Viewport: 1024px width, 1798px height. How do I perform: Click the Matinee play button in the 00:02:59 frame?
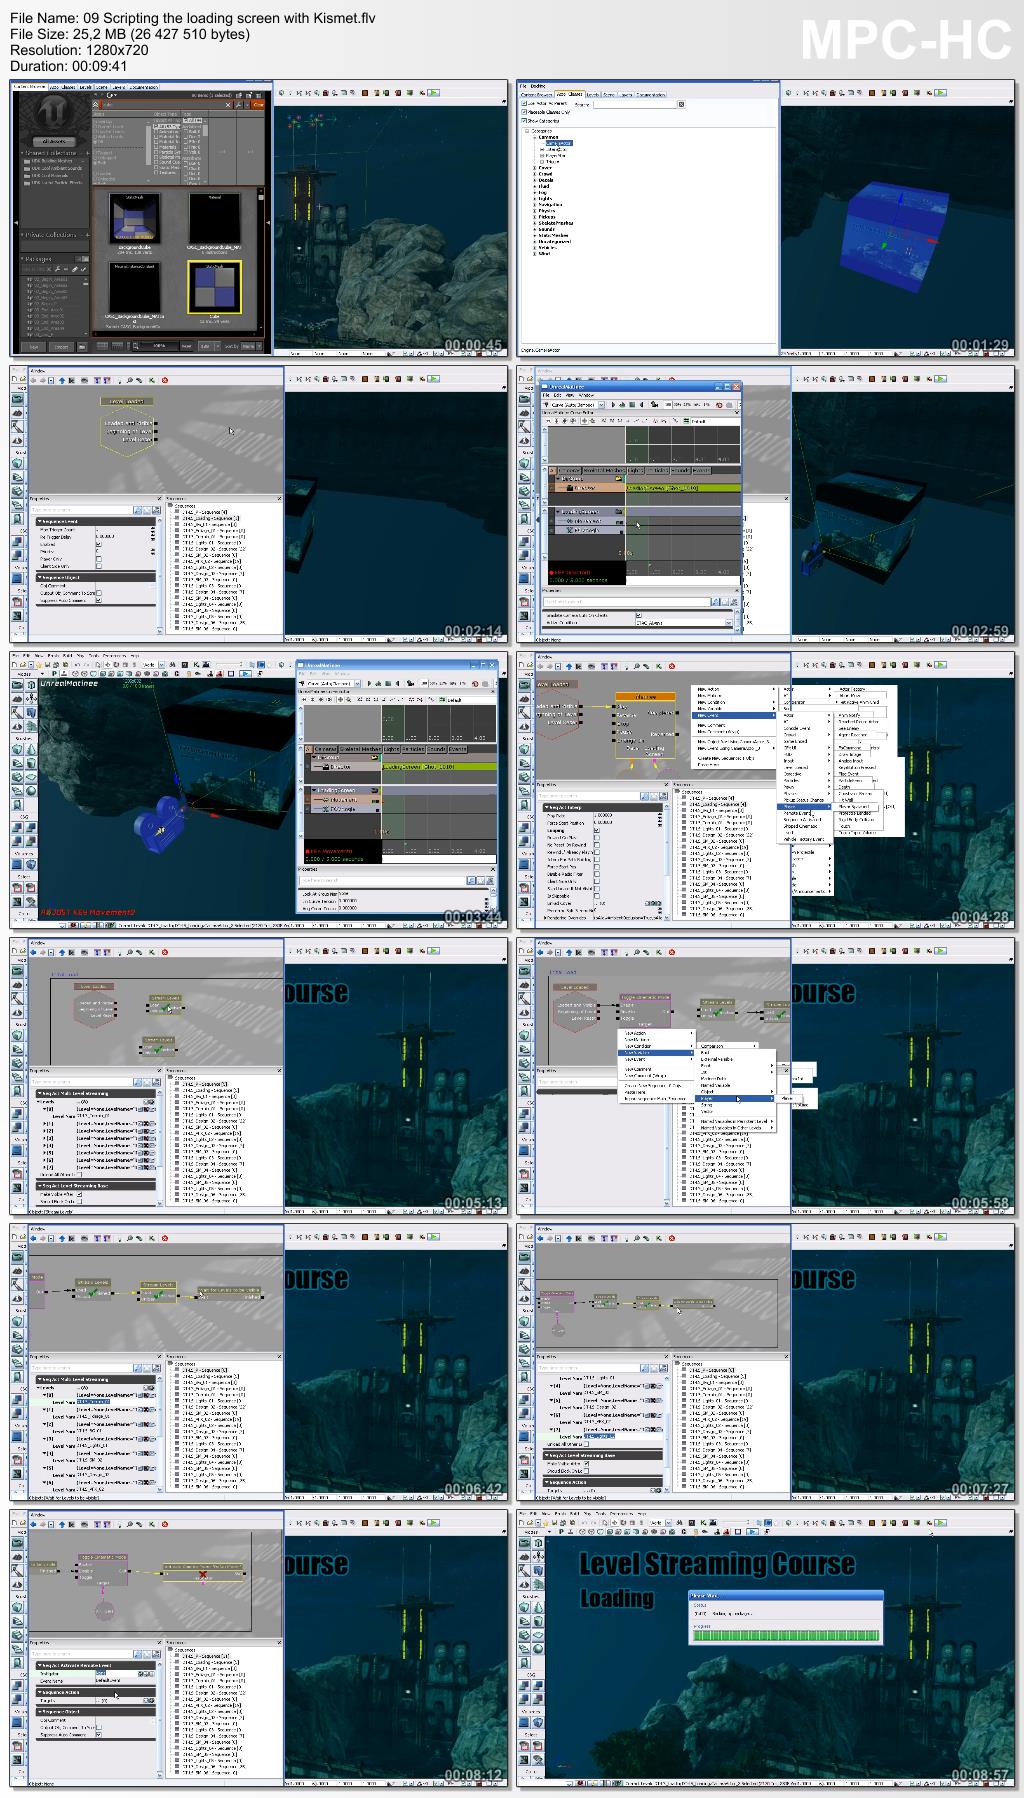(613, 404)
